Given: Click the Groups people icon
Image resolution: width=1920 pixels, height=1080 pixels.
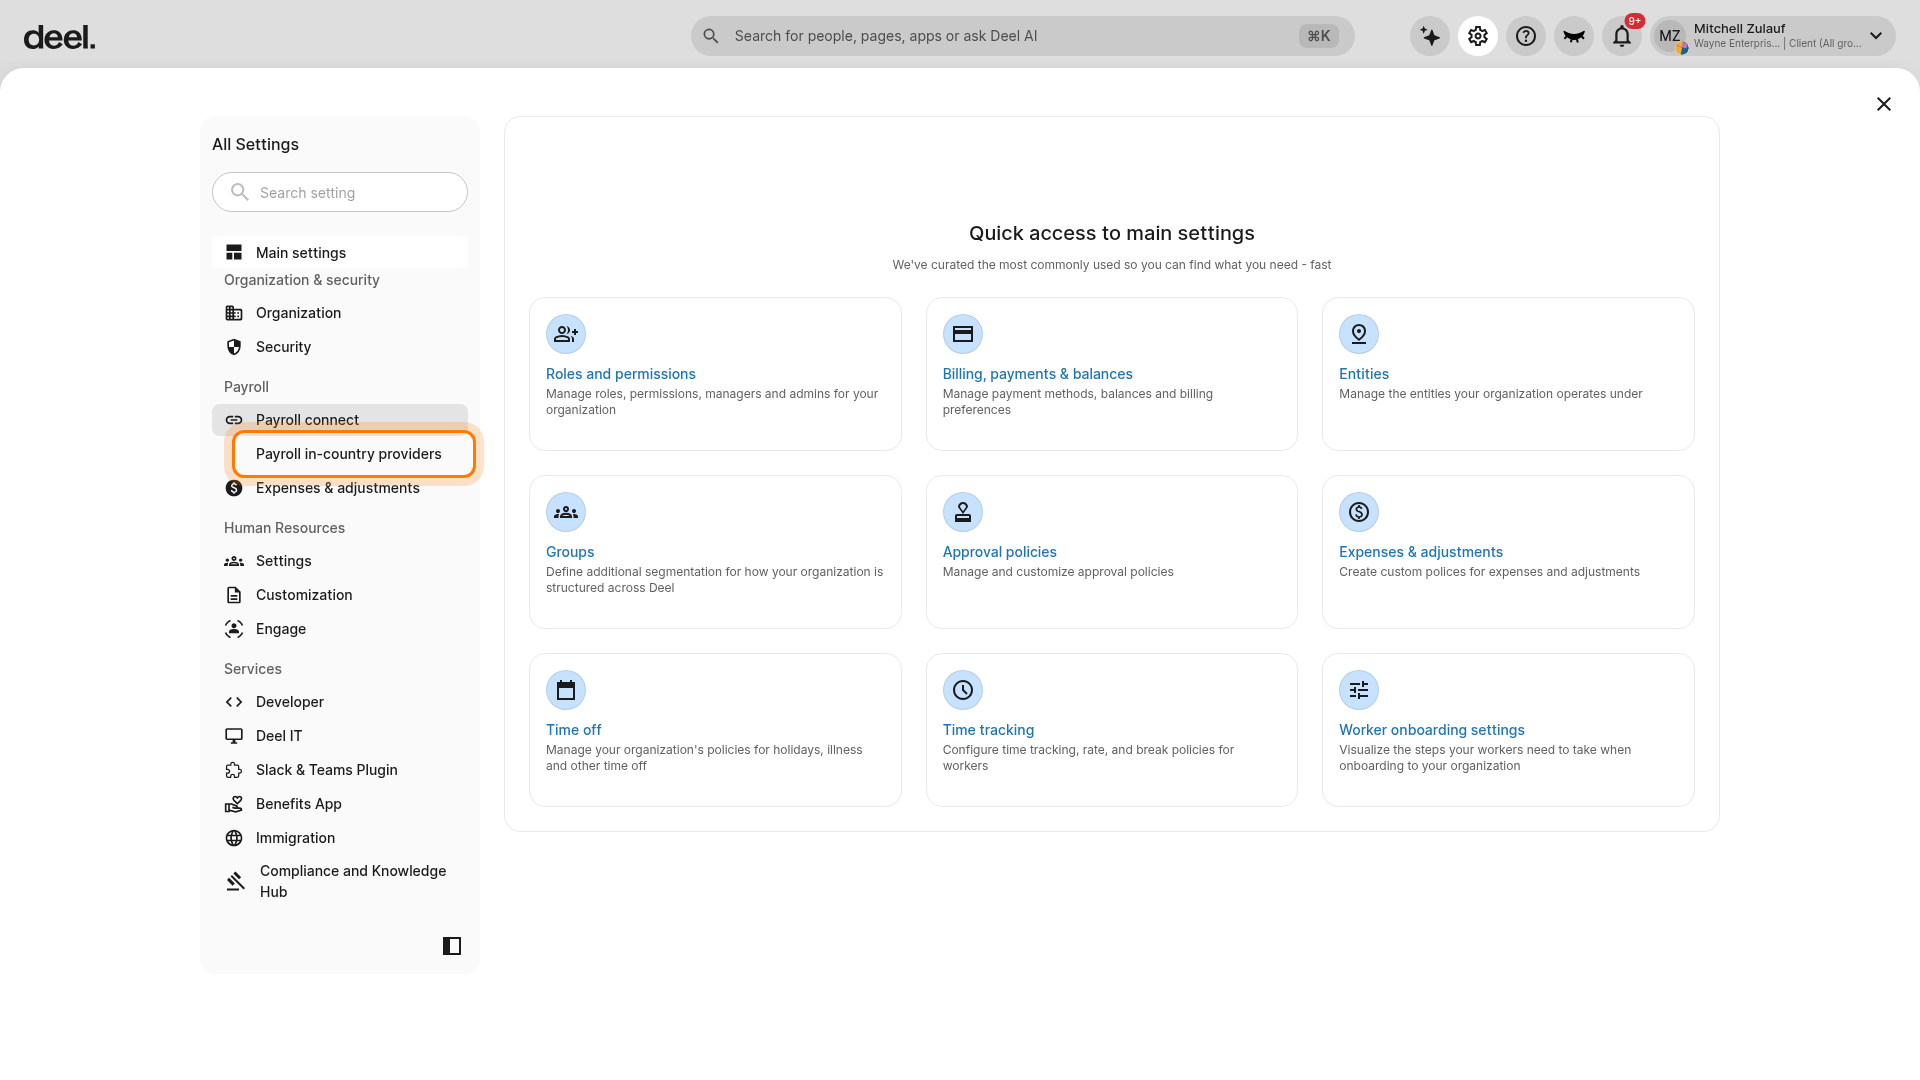Looking at the screenshot, I should tap(566, 512).
